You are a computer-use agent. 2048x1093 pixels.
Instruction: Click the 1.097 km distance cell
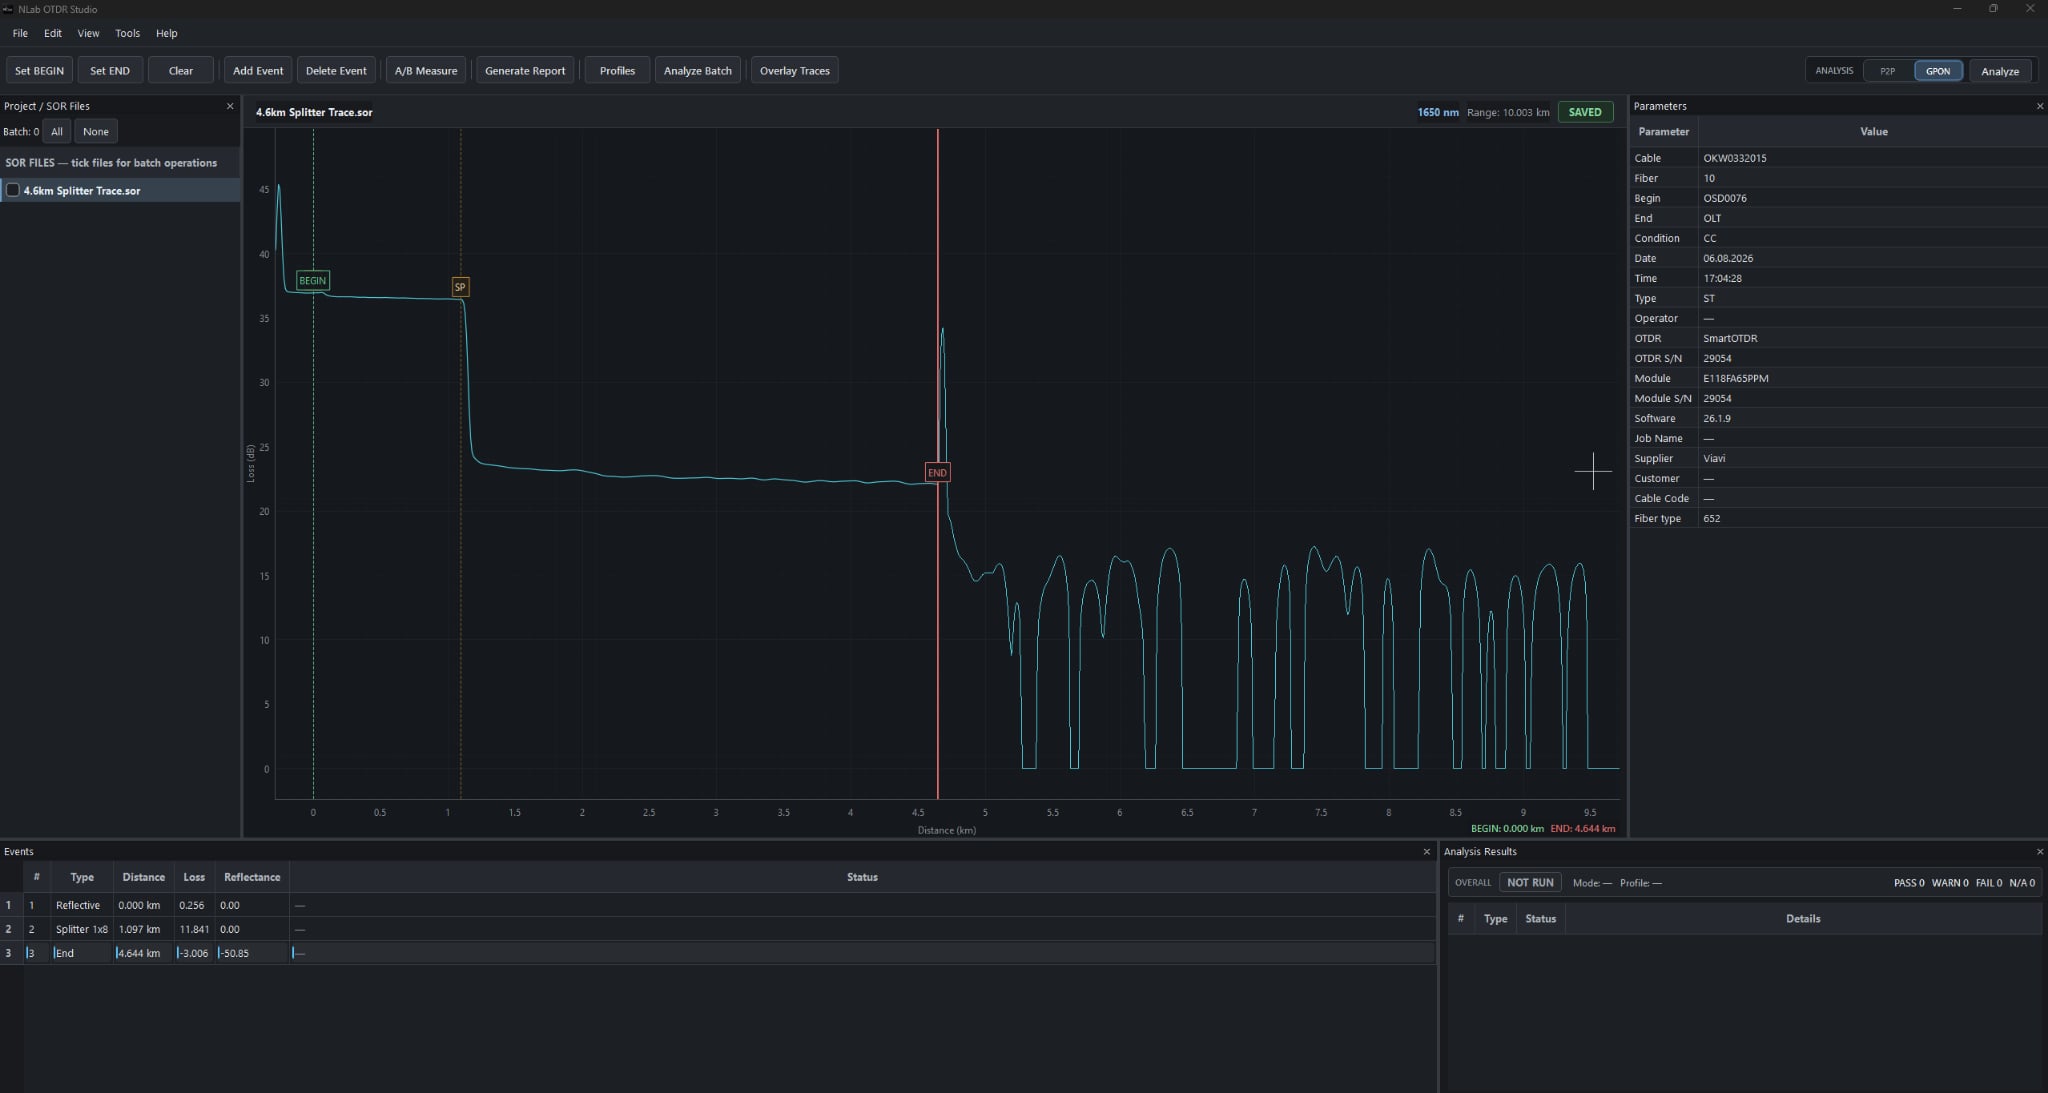(143, 929)
